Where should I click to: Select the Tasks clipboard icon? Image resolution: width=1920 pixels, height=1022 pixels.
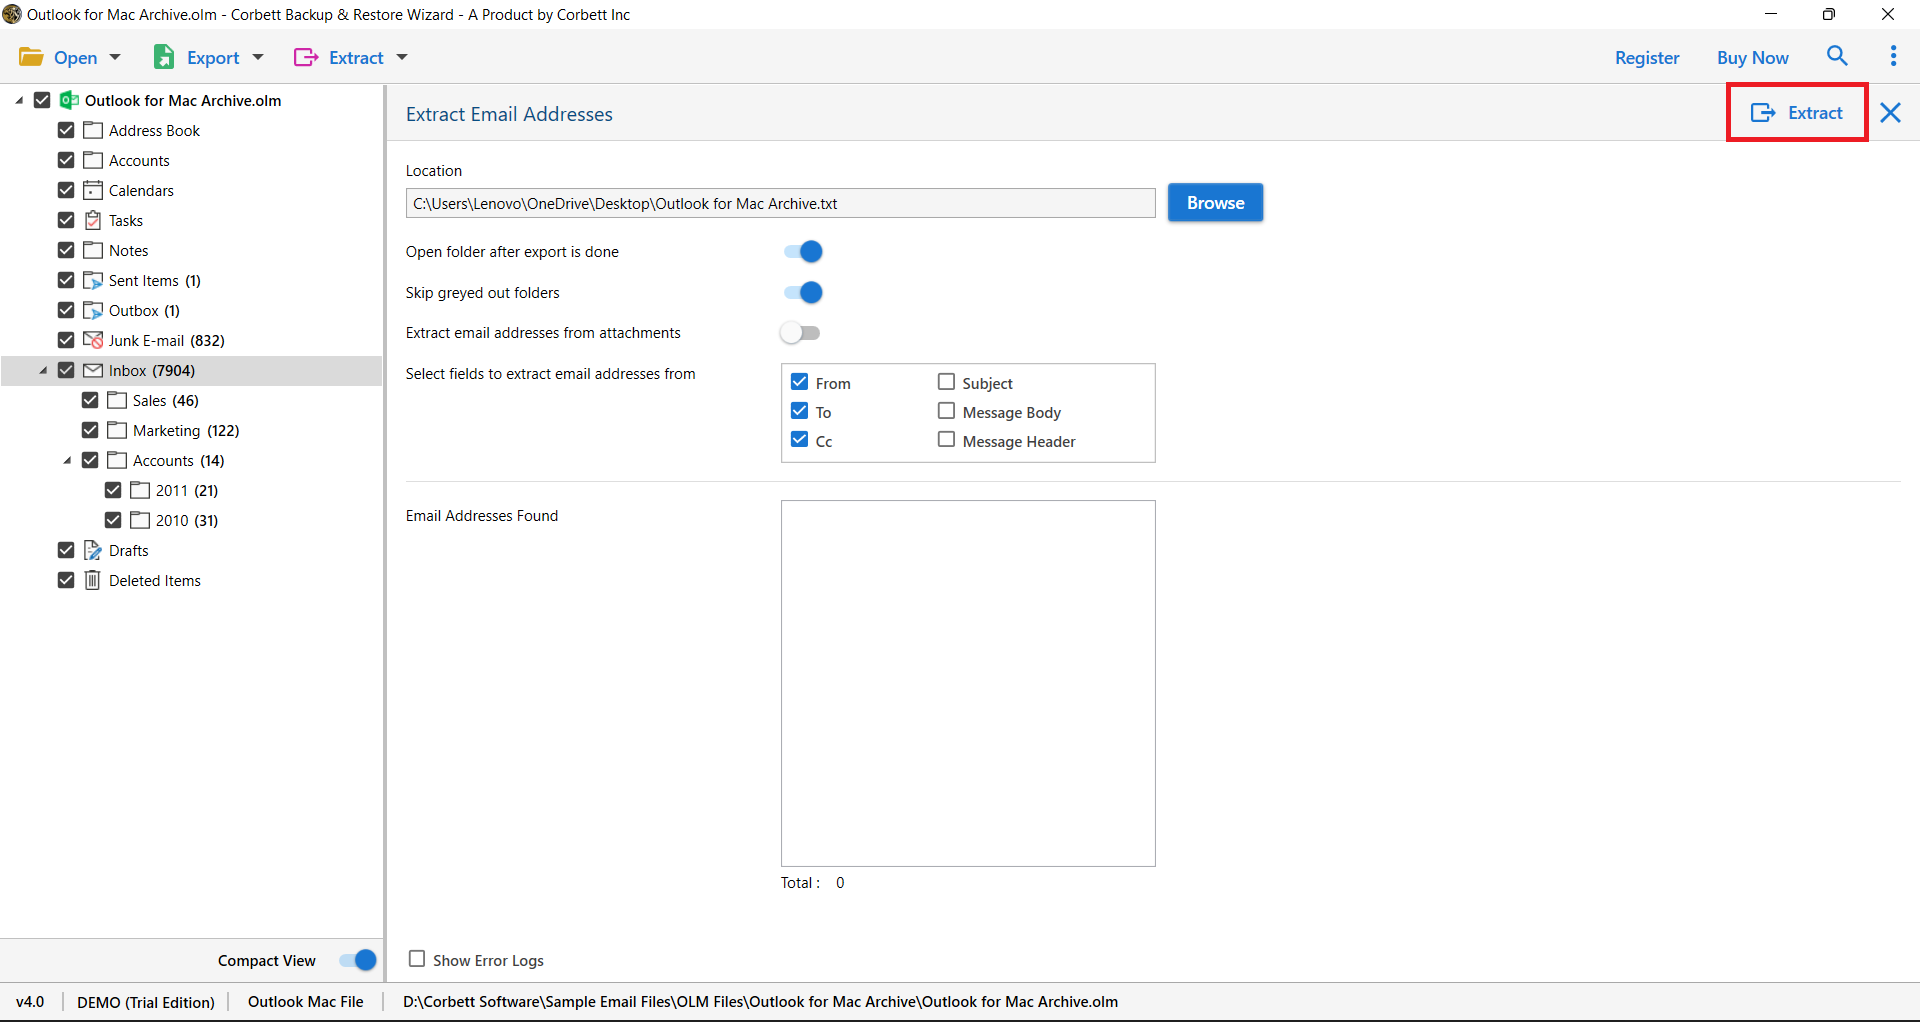pyautogui.click(x=93, y=220)
